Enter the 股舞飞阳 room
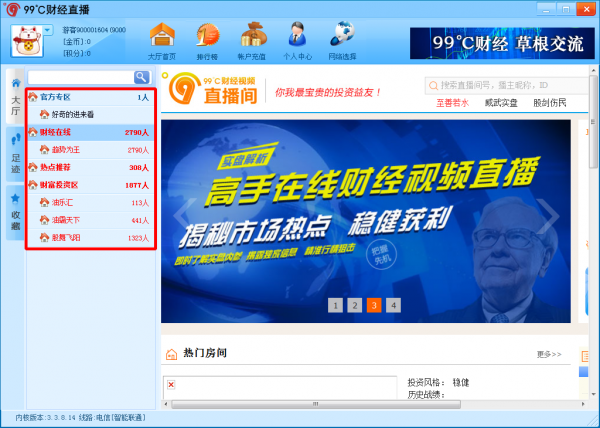The width and height of the screenshot is (600, 428). click(x=90, y=238)
